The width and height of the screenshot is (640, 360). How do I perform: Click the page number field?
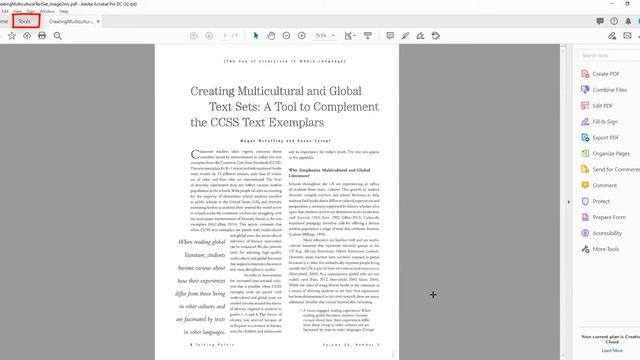click(225, 36)
